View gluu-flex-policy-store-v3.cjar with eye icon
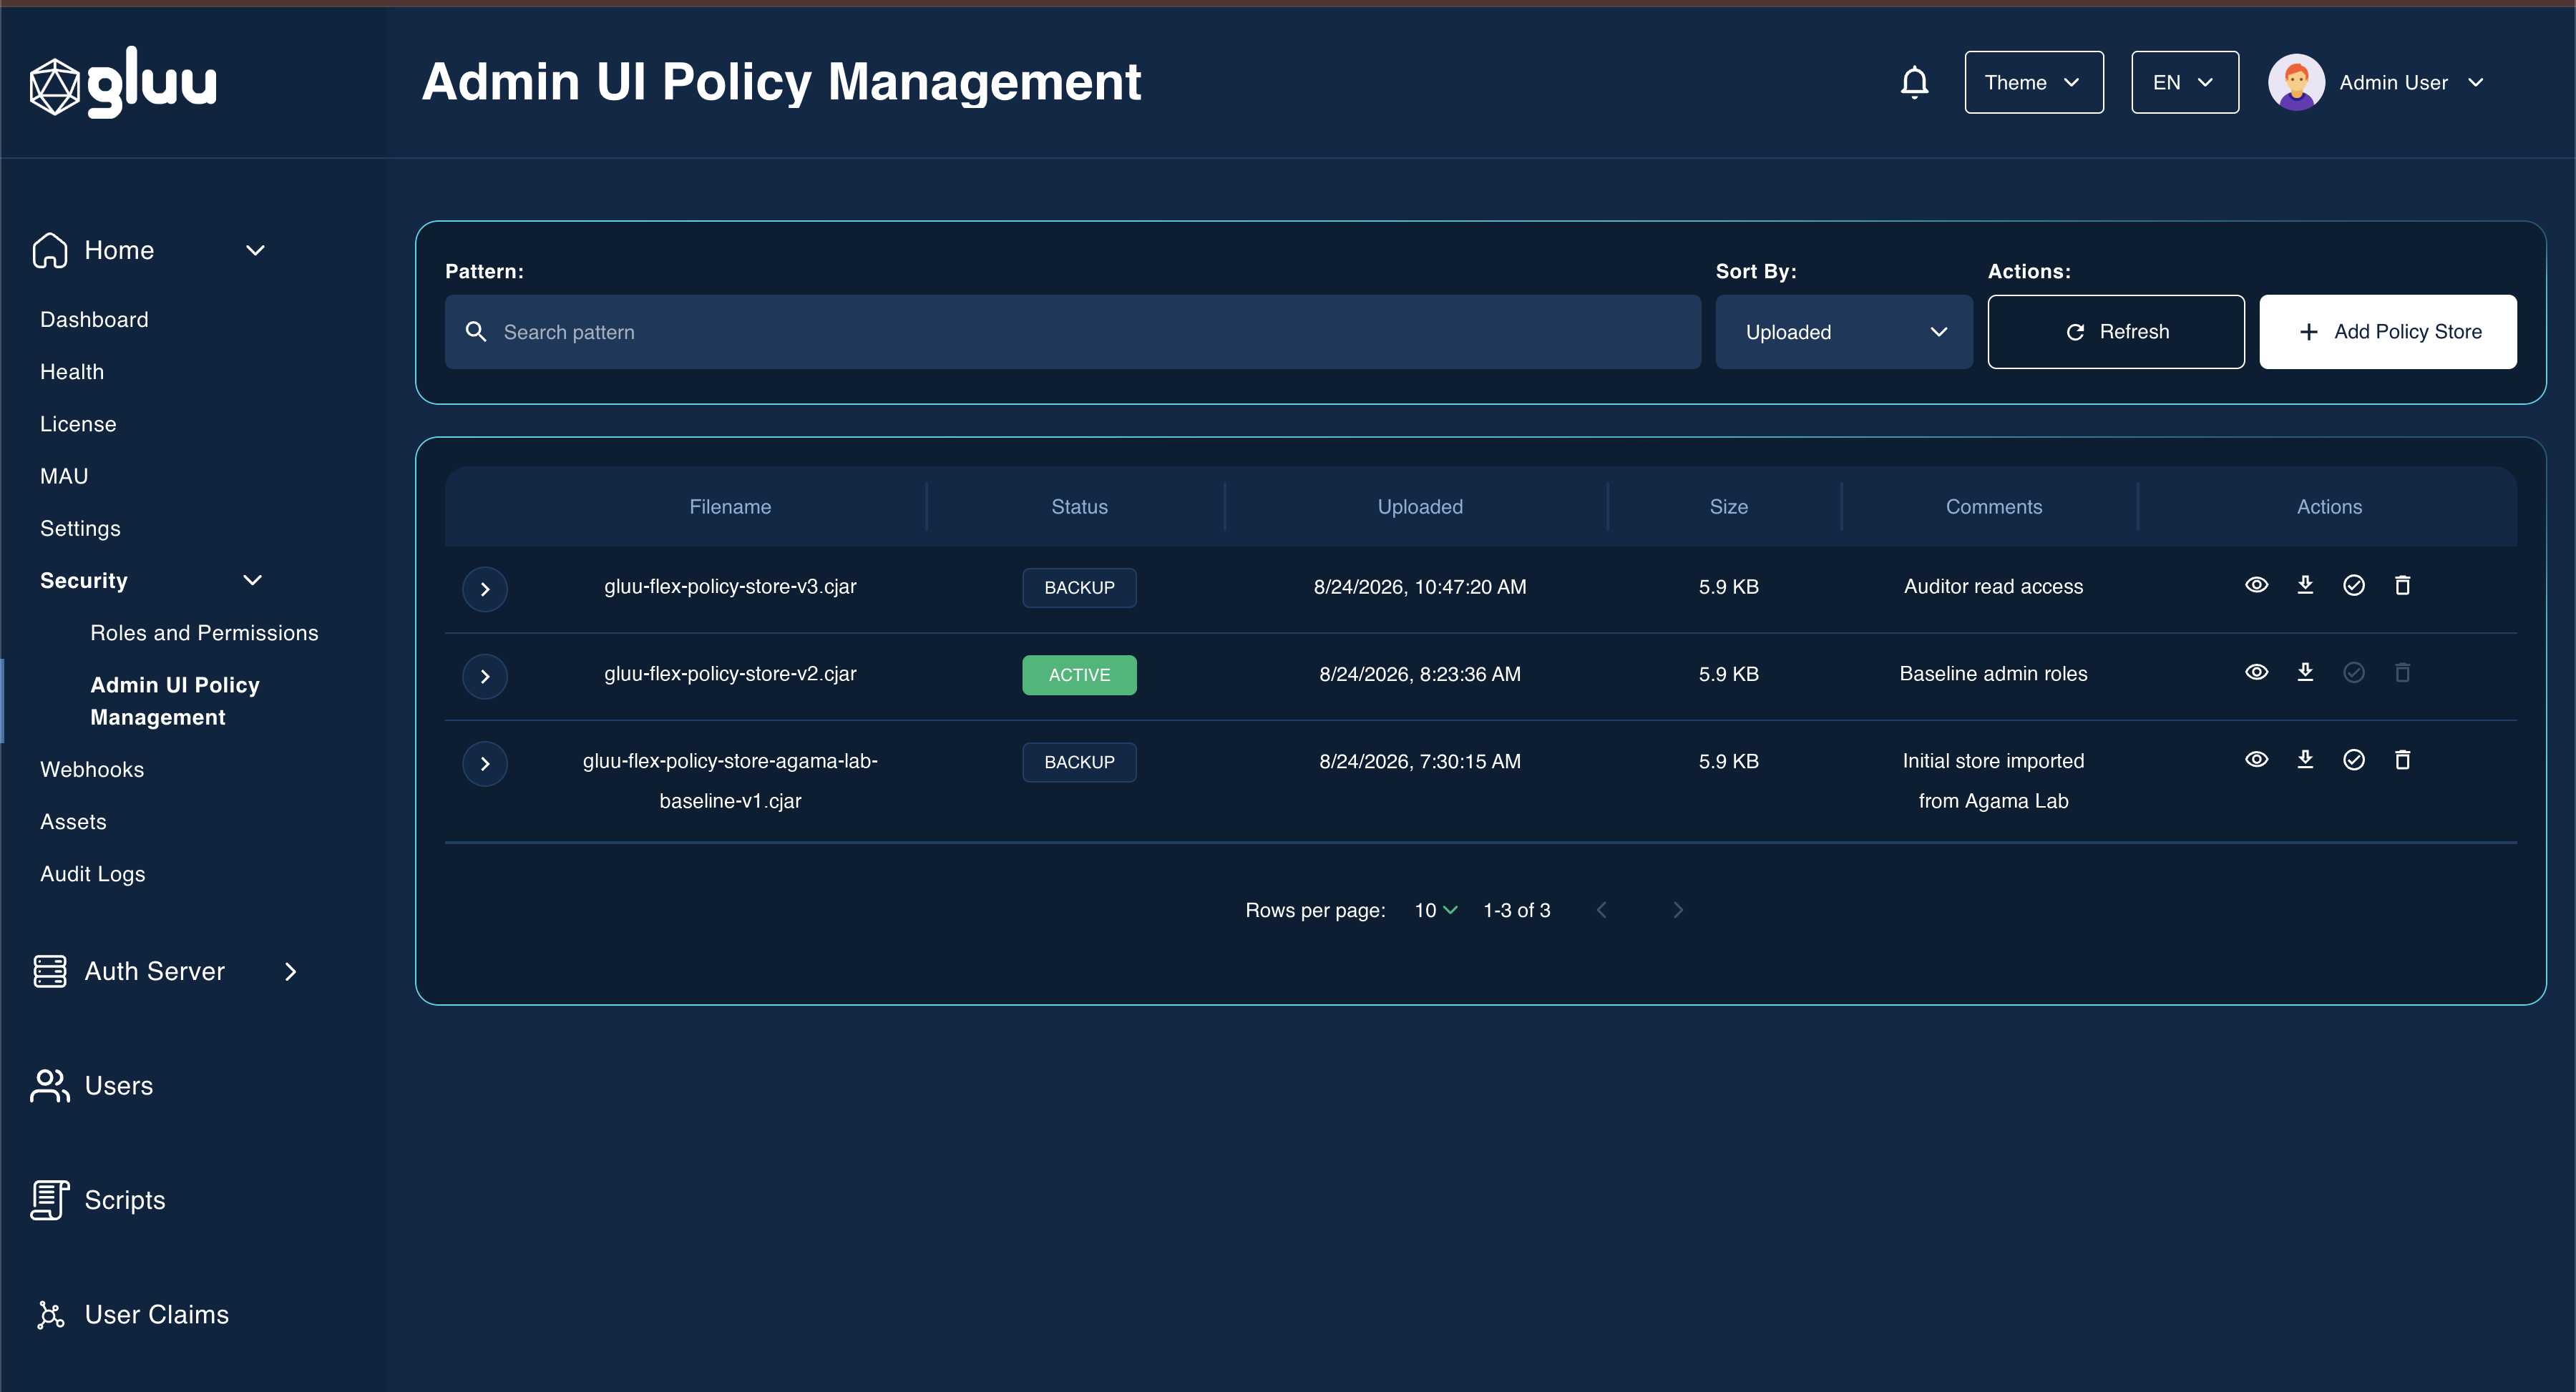2576x1392 pixels. [x=2256, y=585]
